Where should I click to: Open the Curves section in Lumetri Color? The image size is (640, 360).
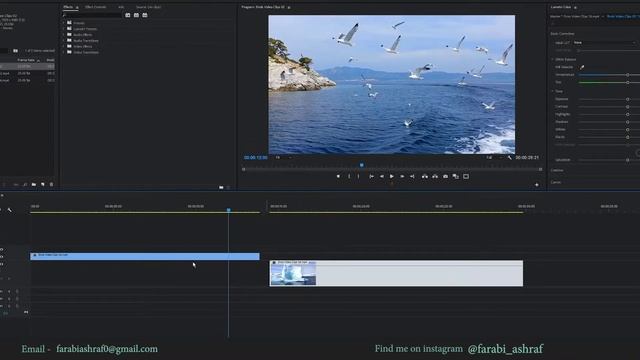tap(556, 182)
